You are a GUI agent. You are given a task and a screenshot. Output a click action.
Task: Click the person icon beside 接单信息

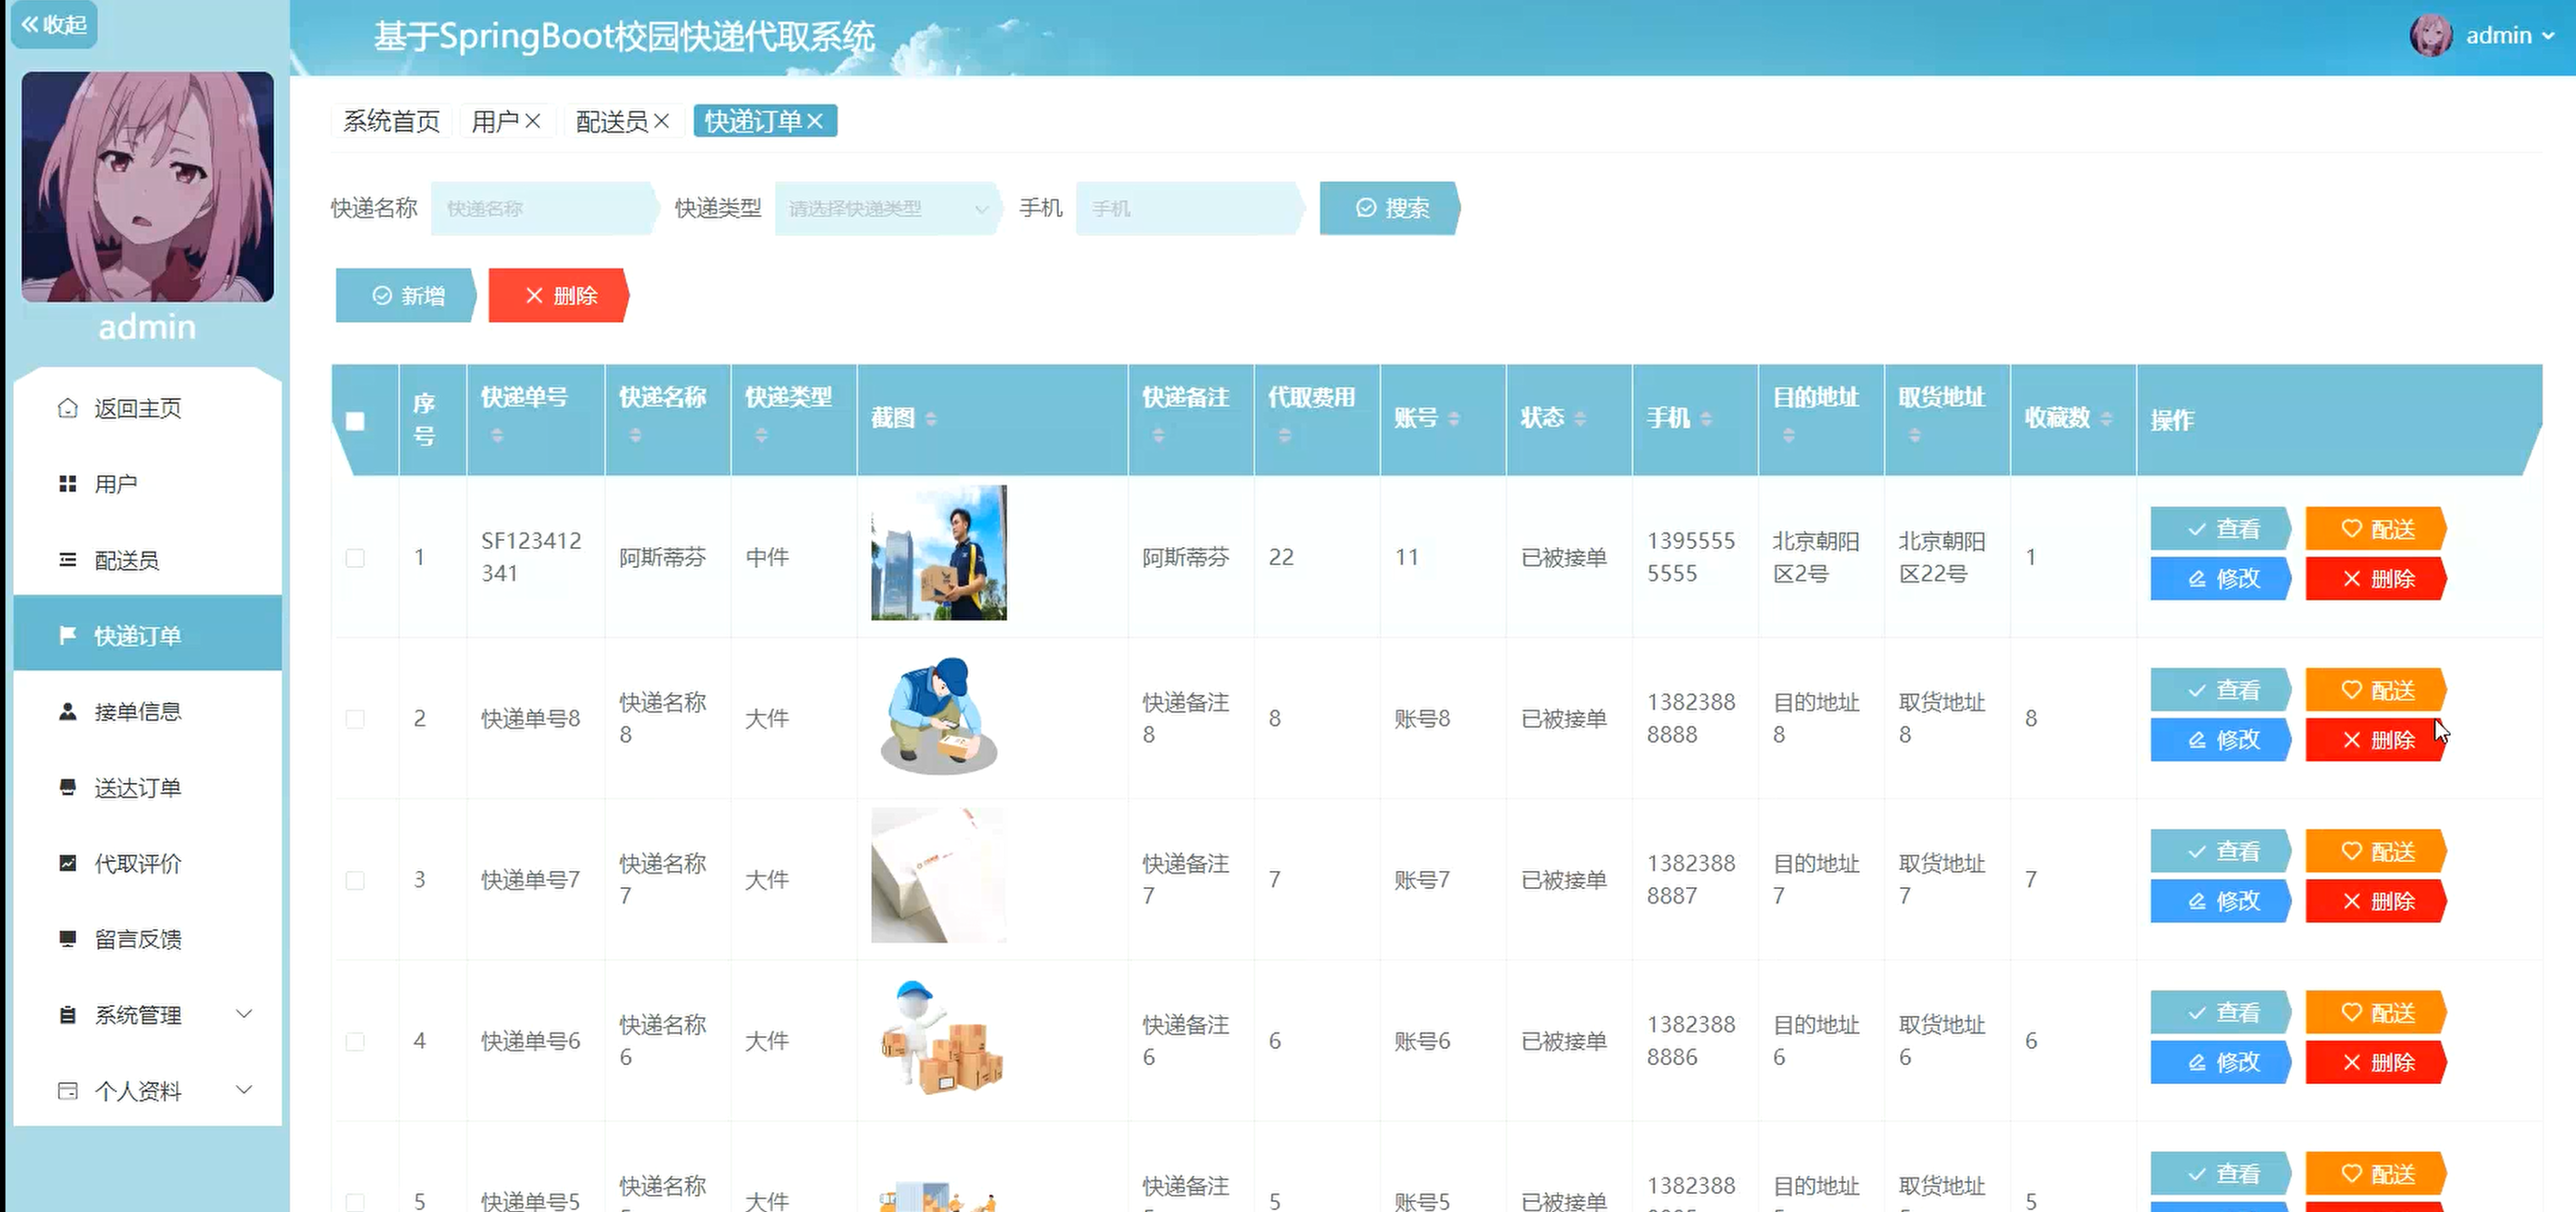(68, 711)
